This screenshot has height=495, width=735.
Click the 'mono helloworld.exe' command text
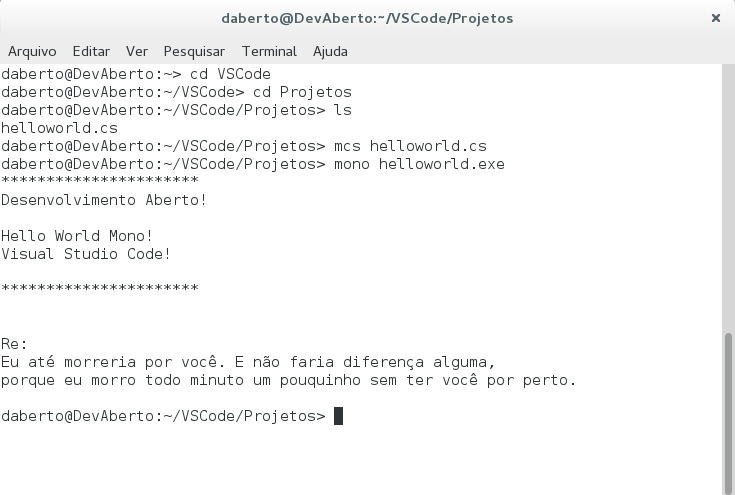click(419, 164)
